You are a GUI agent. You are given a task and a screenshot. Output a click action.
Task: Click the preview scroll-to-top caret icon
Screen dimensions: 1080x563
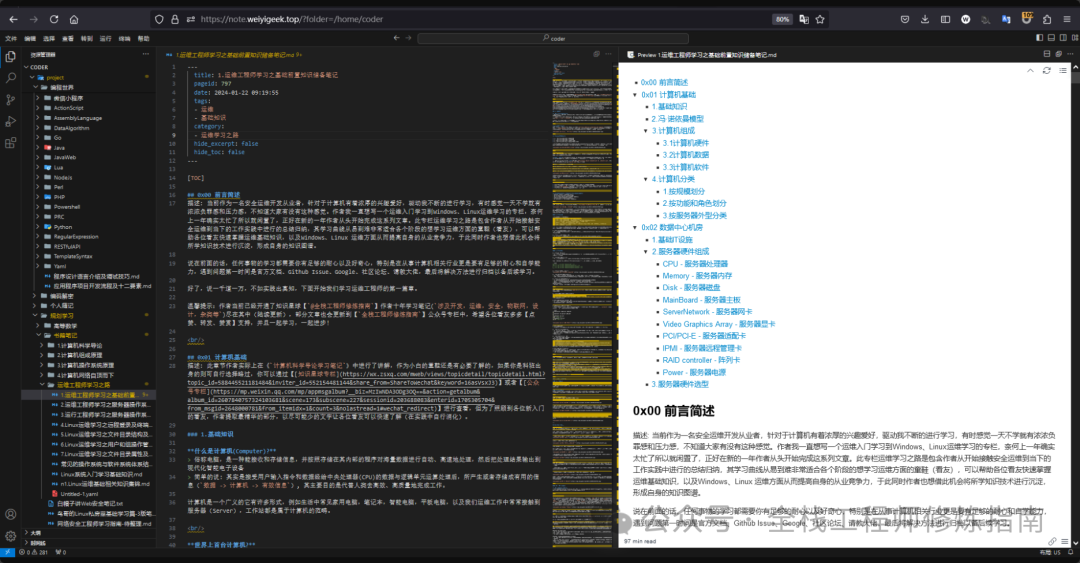[x=1030, y=70]
